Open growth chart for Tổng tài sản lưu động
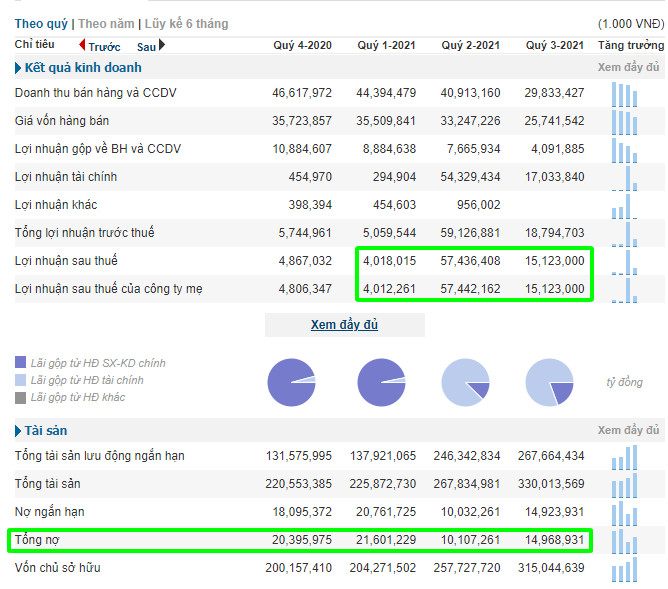Image resolution: width=668 pixels, height=589 pixels. point(625,457)
